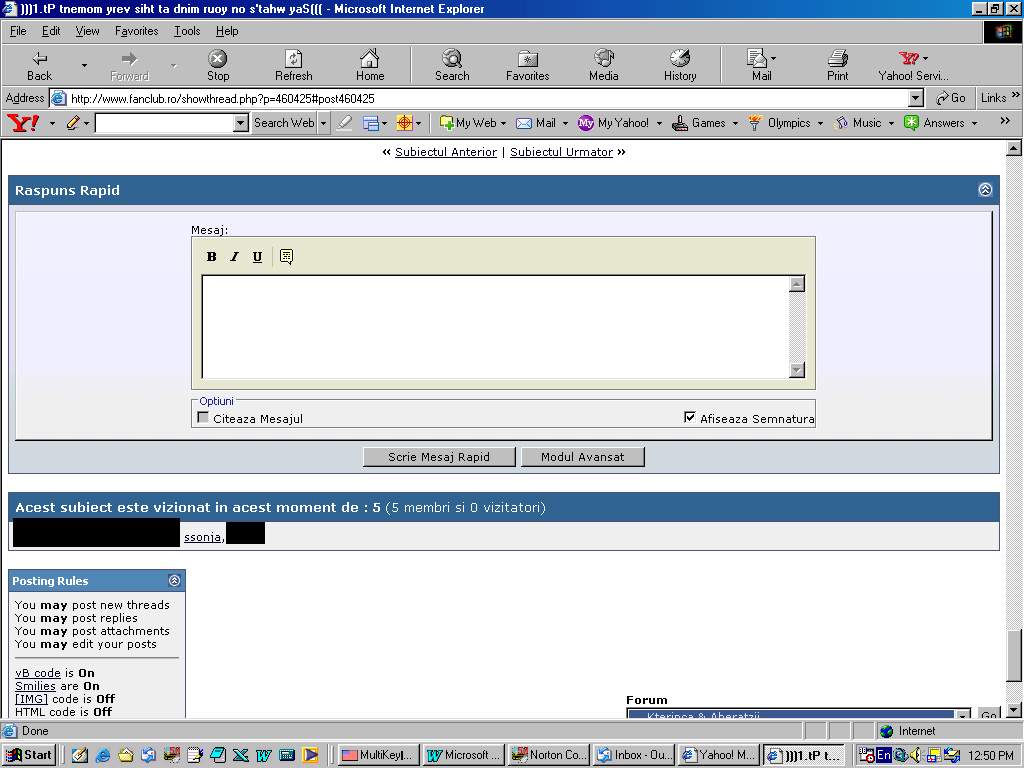This screenshot has width=1024, height=768.
Task: Collapse the Raspuns Rapid panel
Action: pyautogui.click(x=985, y=190)
